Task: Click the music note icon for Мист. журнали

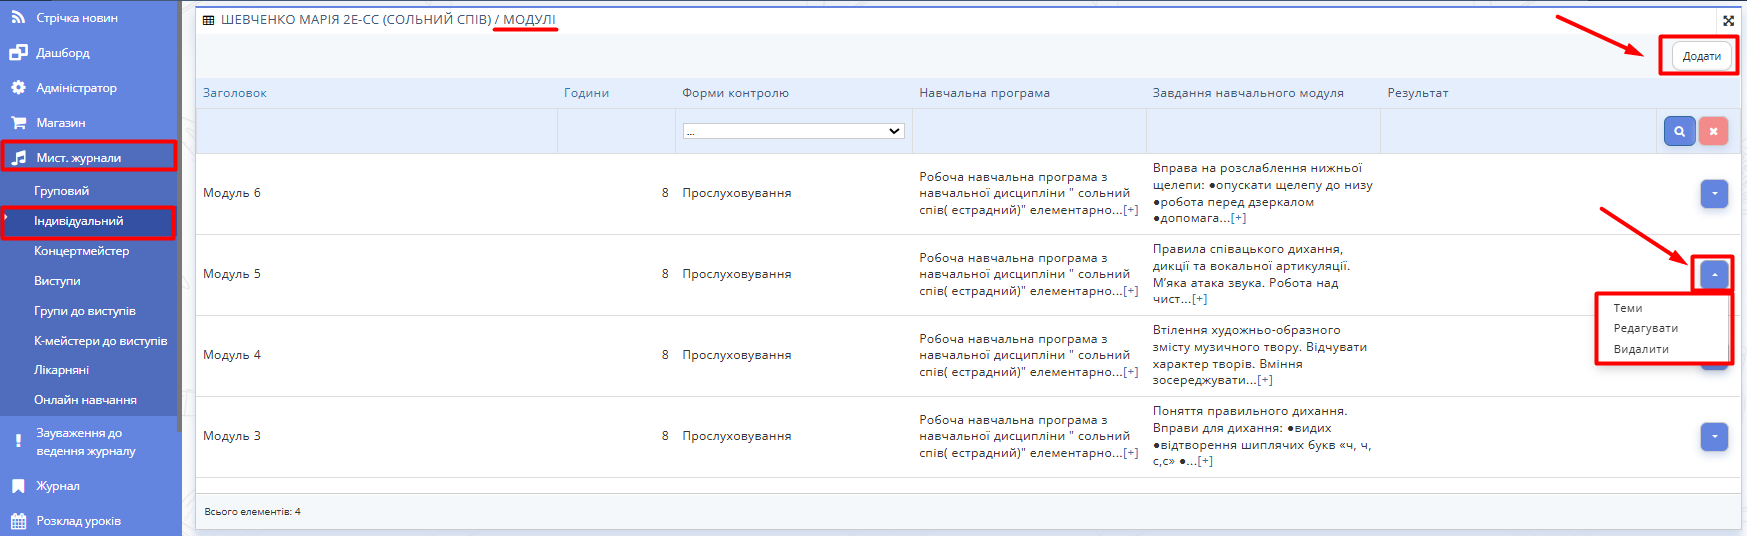Action: 18,158
